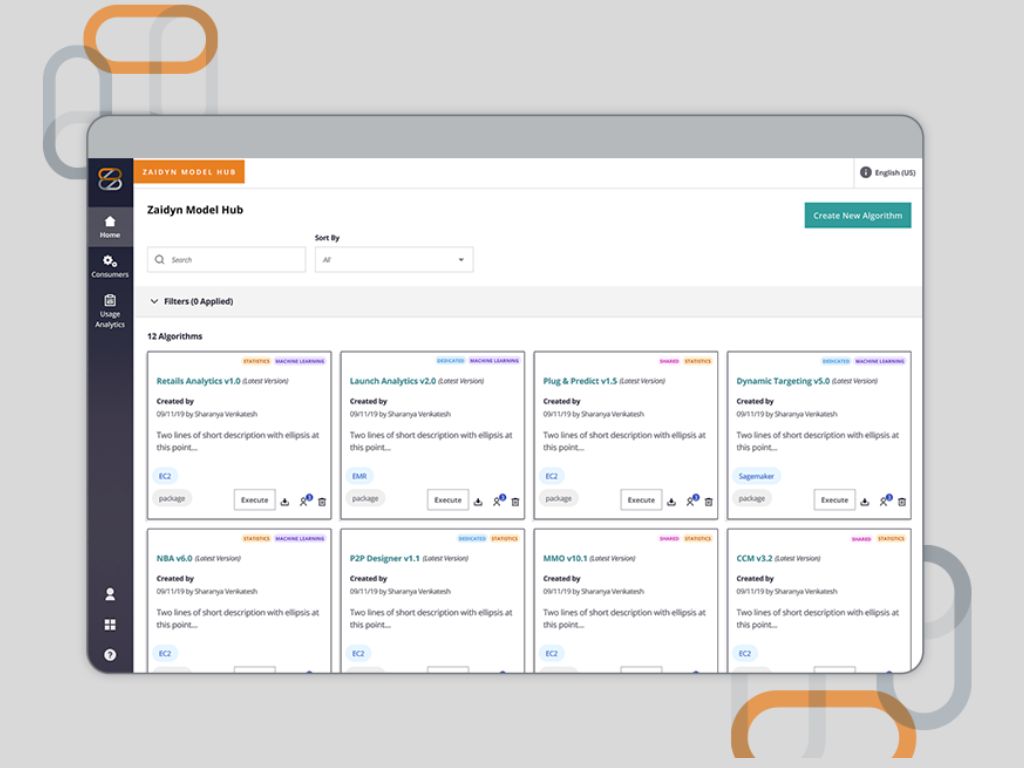Open the apps grid icon in sidebar
Image resolution: width=1024 pixels, height=768 pixels.
[110, 625]
